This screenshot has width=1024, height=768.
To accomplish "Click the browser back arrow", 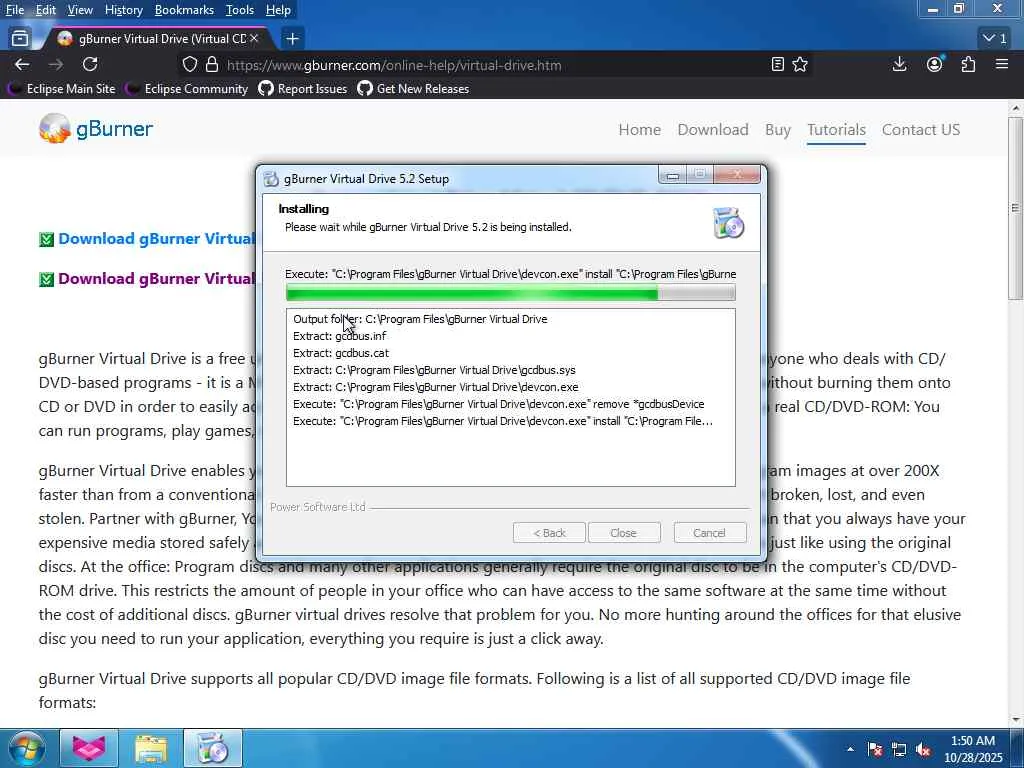I will (22, 65).
